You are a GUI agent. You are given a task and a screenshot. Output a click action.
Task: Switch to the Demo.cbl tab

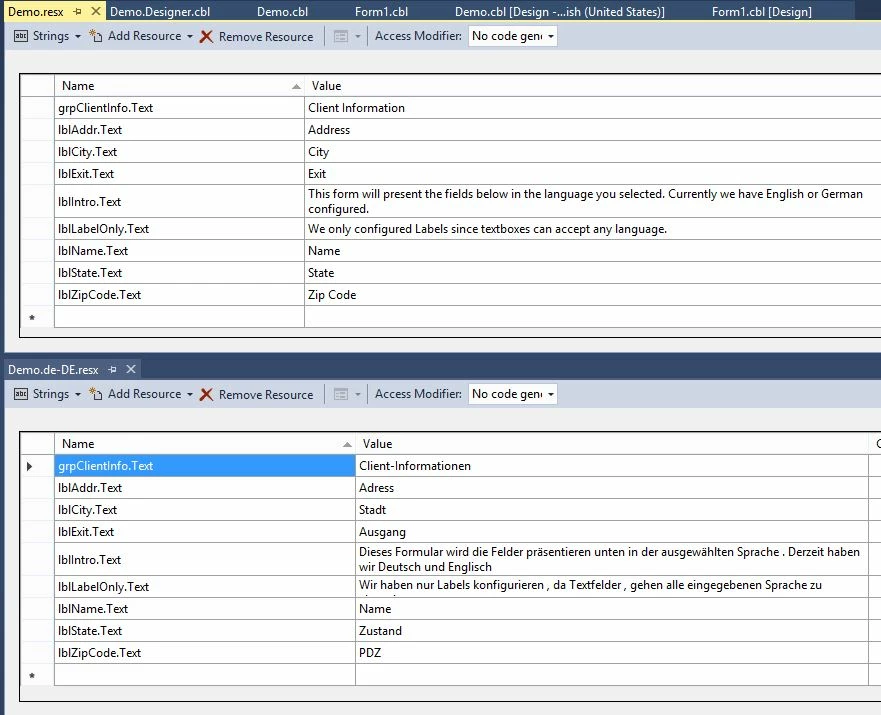point(283,12)
